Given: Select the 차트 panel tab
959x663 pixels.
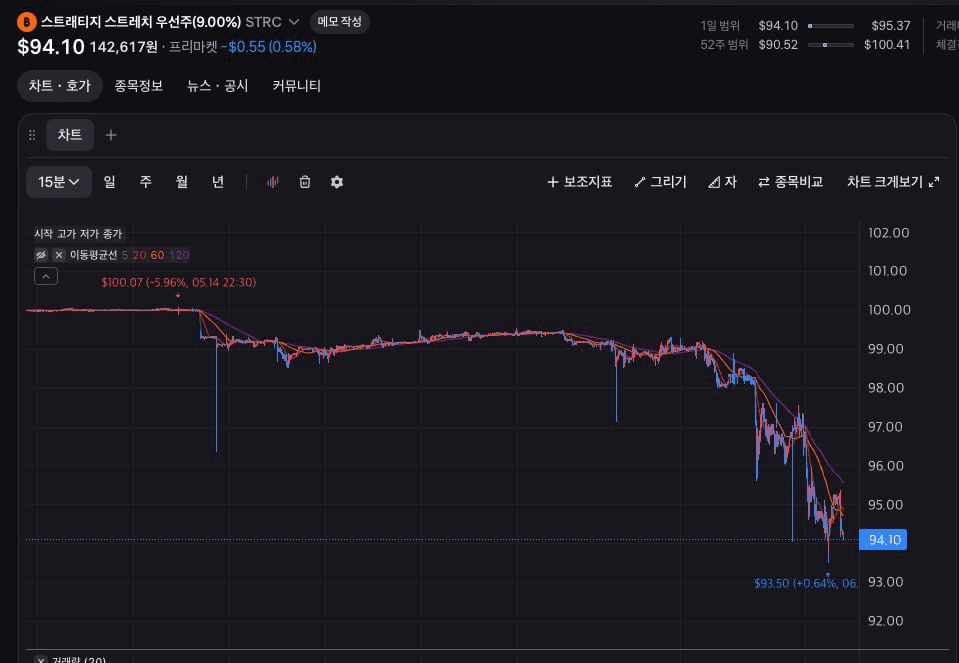Looking at the screenshot, I should pyautogui.click(x=70, y=135).
